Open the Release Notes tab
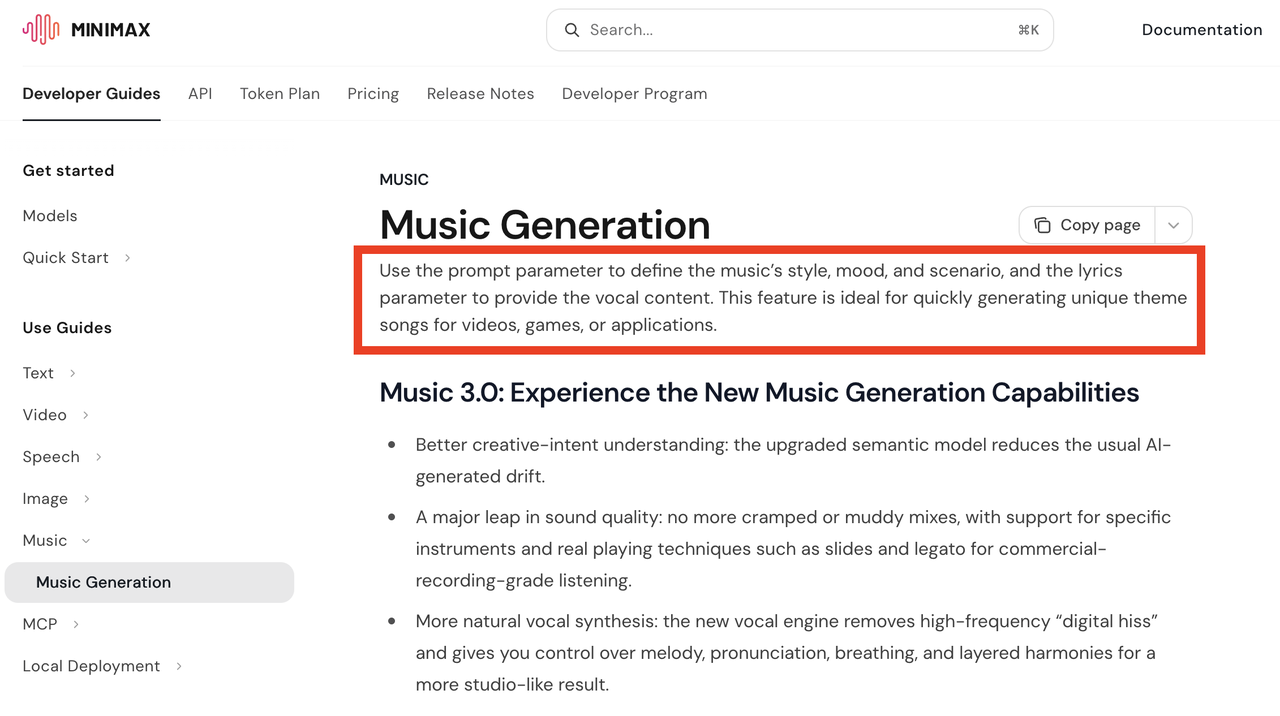 [480, 94]
